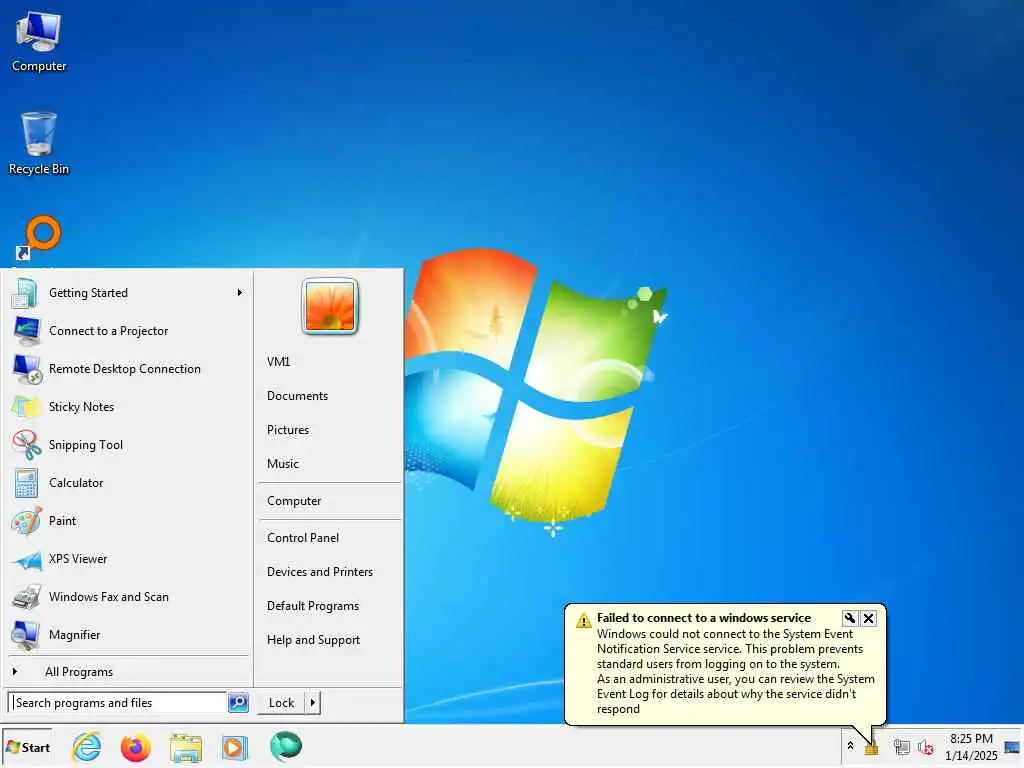Dismiss the notification balloon with X
1024x768 pixels.
point(869,618)
